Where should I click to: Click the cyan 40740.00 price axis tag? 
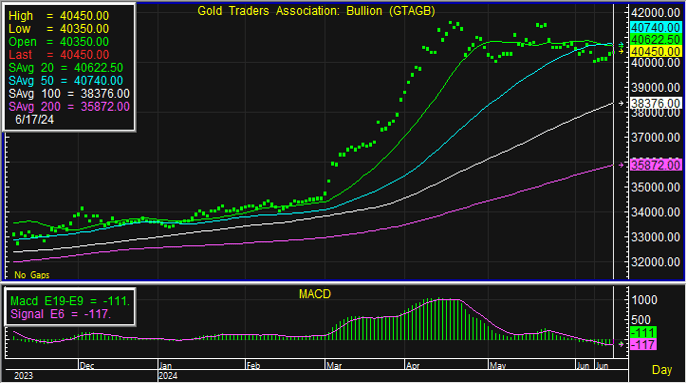[x=655, y=28]
